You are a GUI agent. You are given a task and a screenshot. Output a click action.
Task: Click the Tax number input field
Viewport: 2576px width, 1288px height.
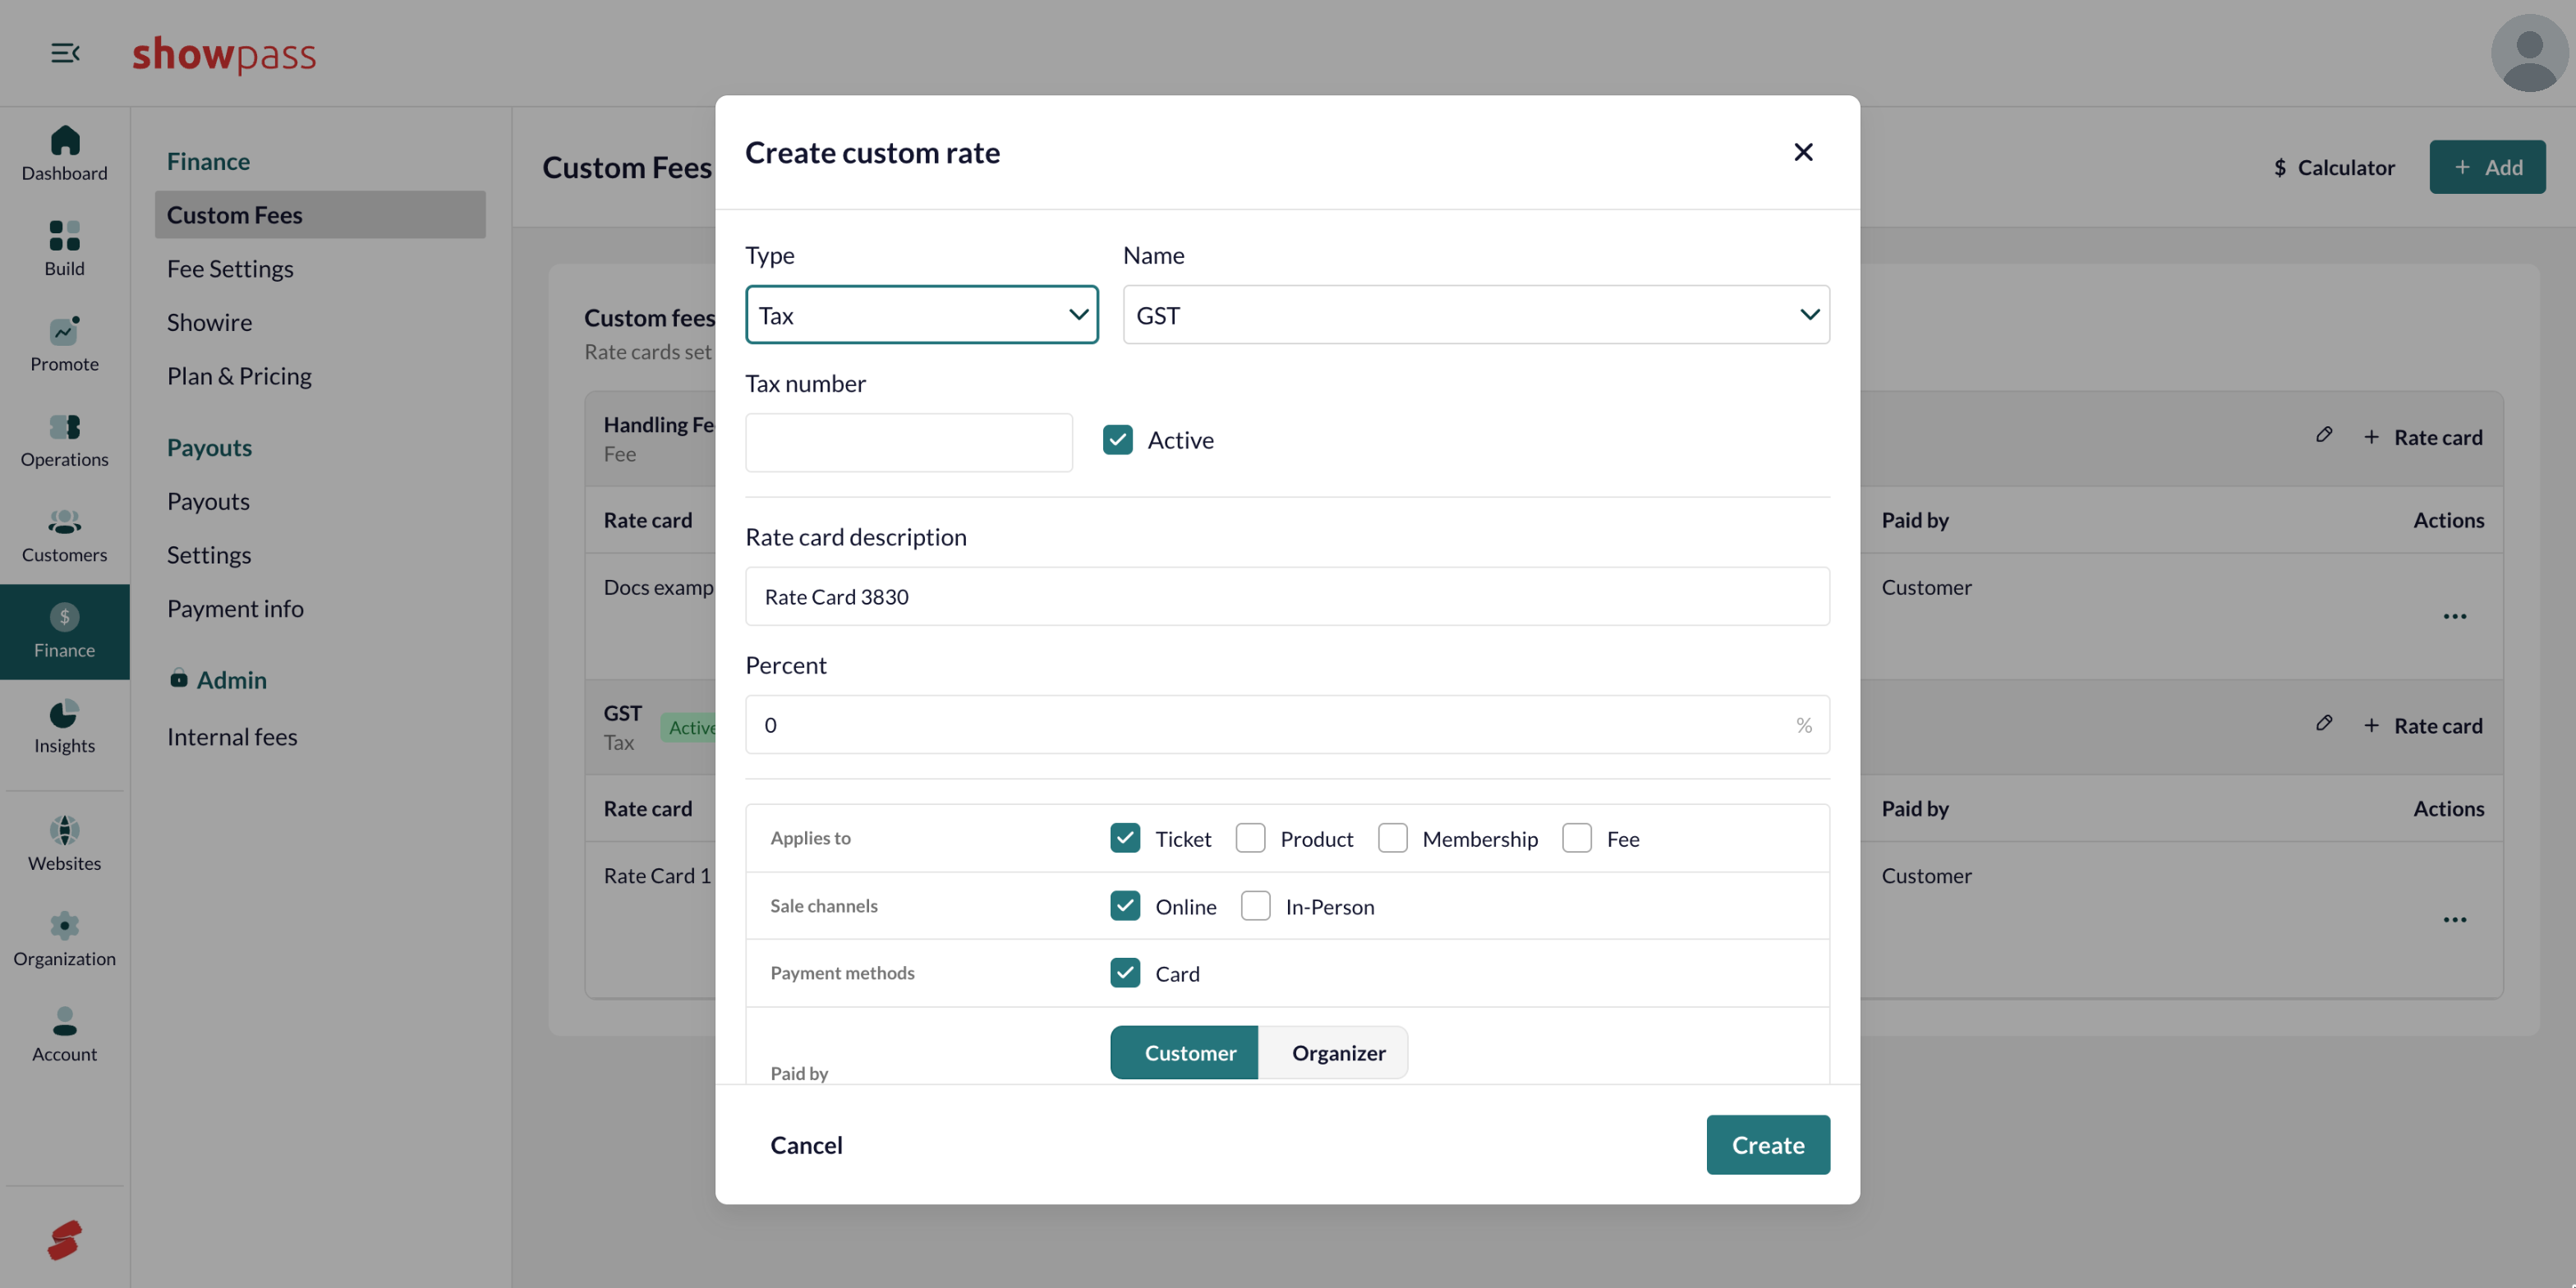909,443
